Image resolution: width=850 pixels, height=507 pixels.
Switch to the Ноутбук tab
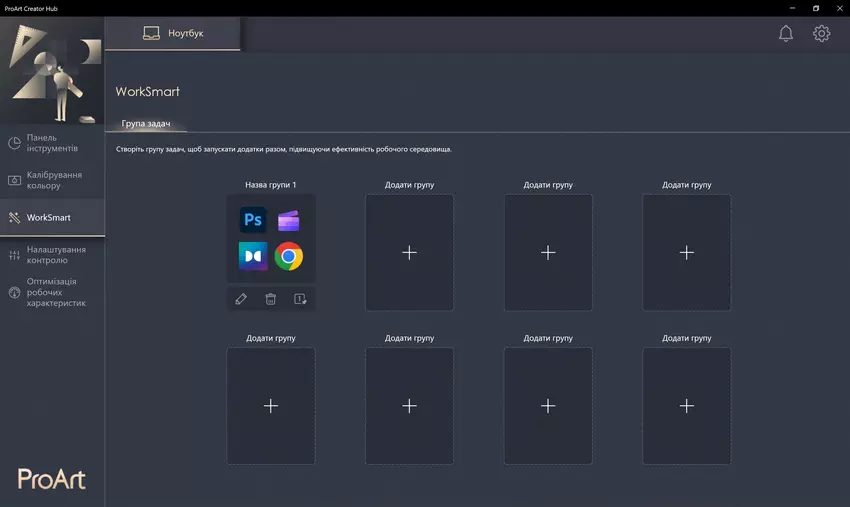173,34
